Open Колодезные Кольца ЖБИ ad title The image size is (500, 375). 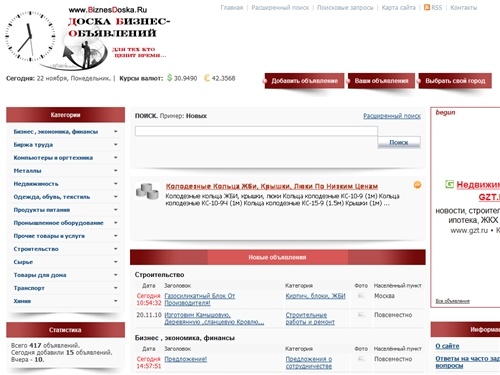pos(272,186)
